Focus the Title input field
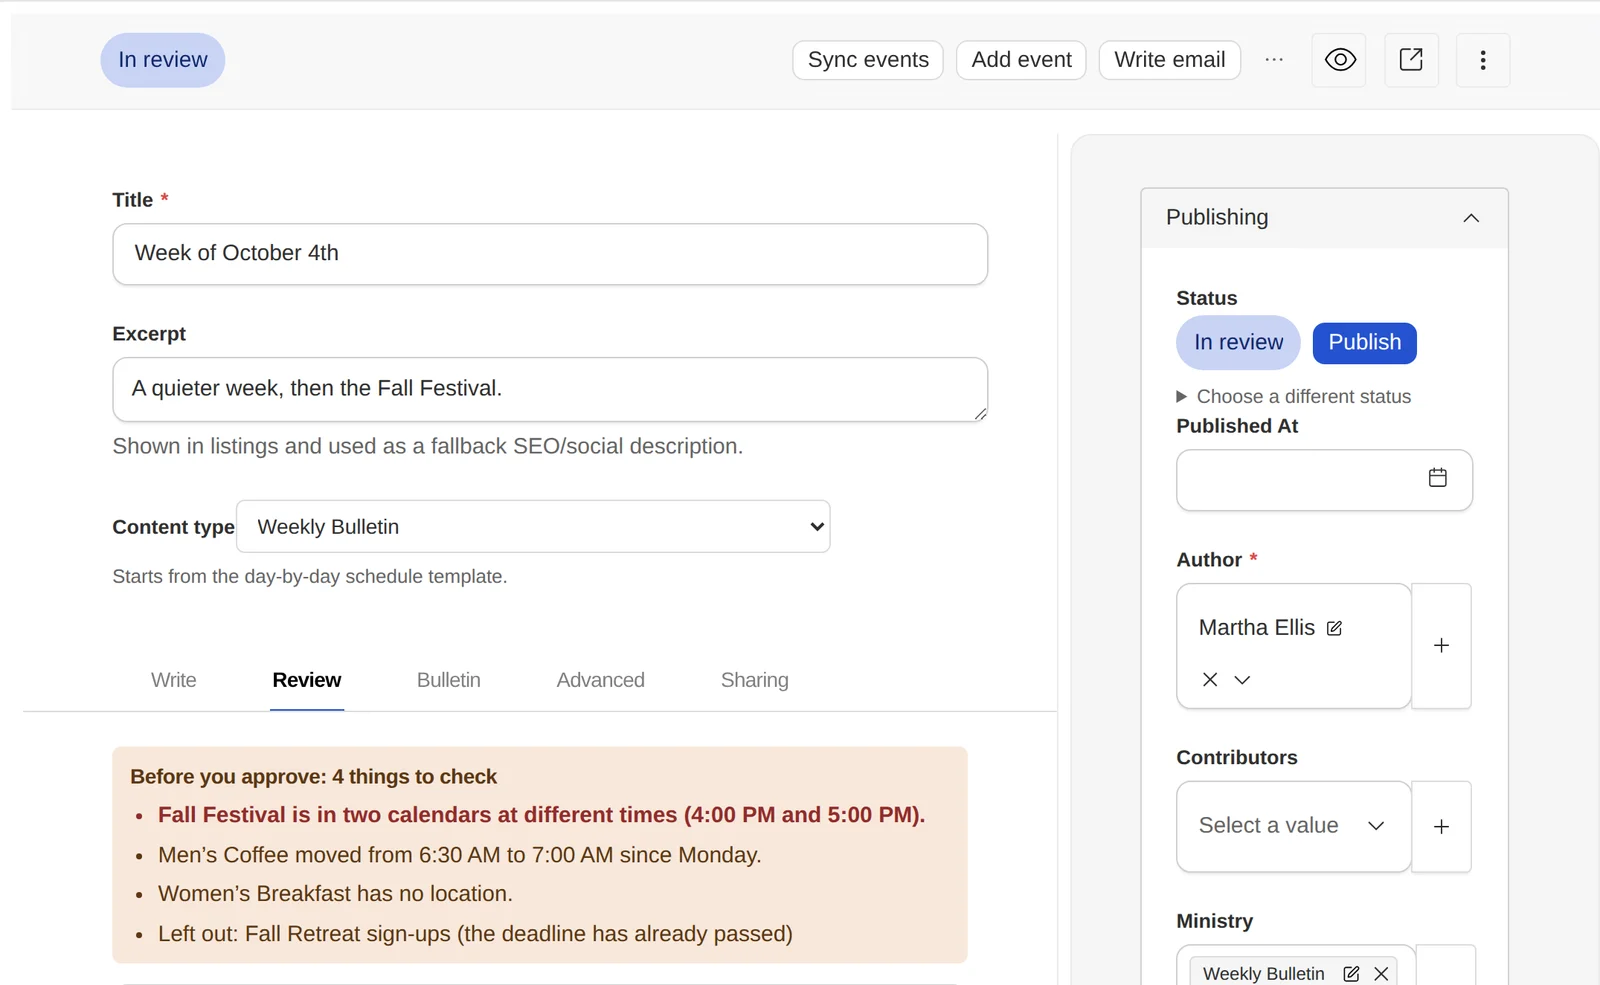This screenshot has height=985, width=1600. [x=550, y=254]
